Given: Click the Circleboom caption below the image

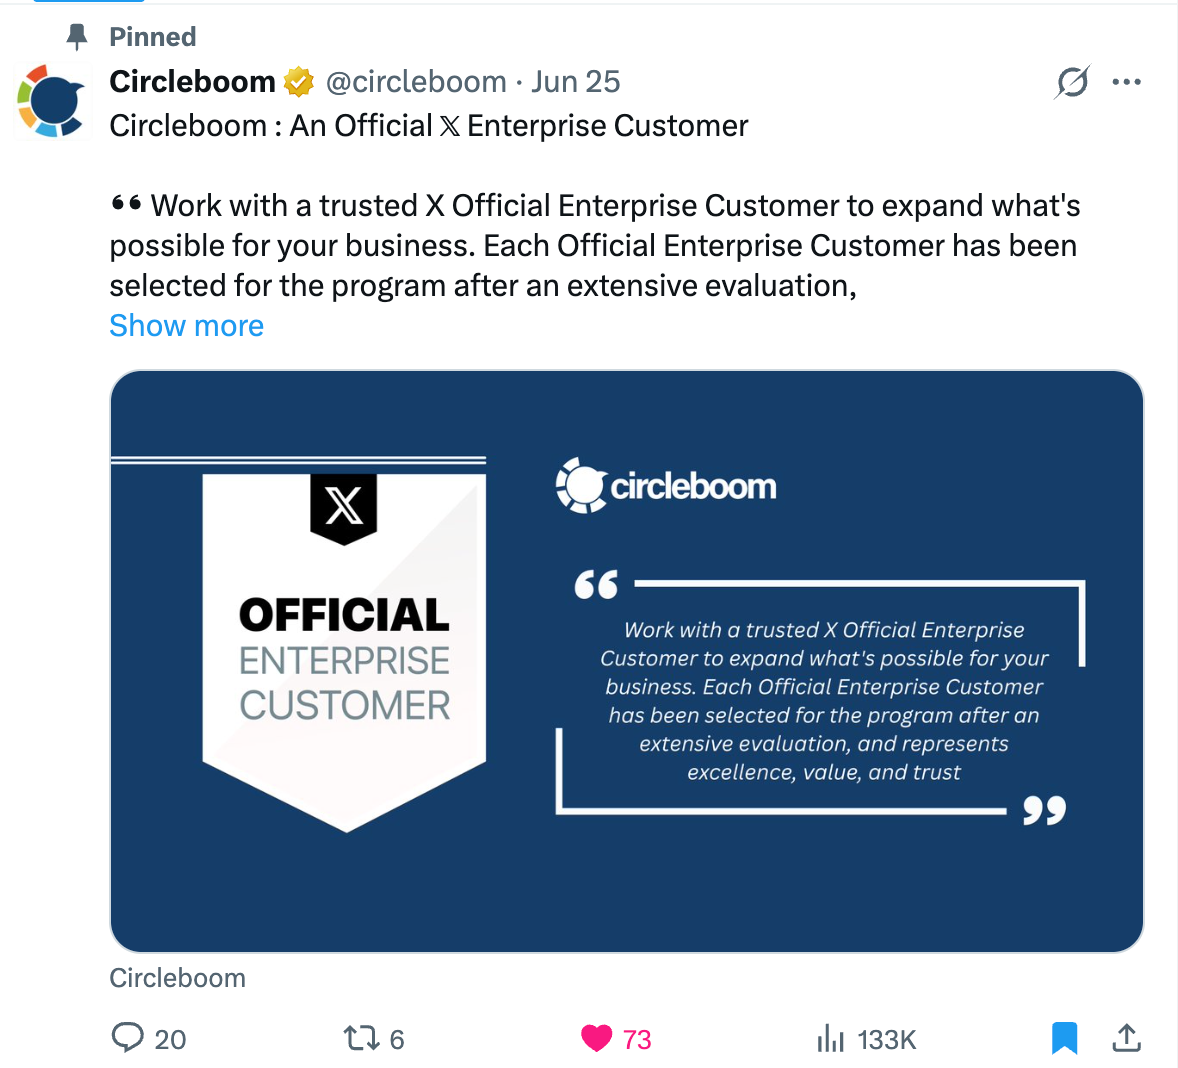Looking at the screenshot, I should click(x=177, y=978).
